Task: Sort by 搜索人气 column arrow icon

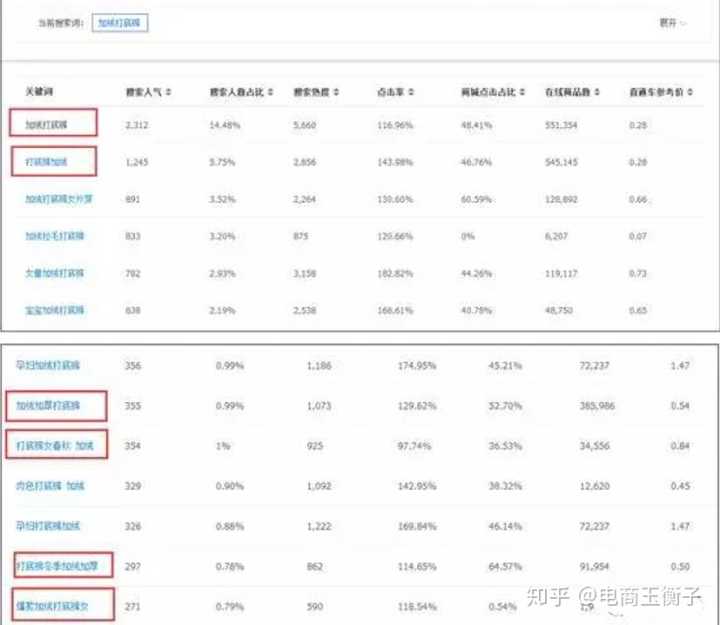Action: tap(168, 92)
